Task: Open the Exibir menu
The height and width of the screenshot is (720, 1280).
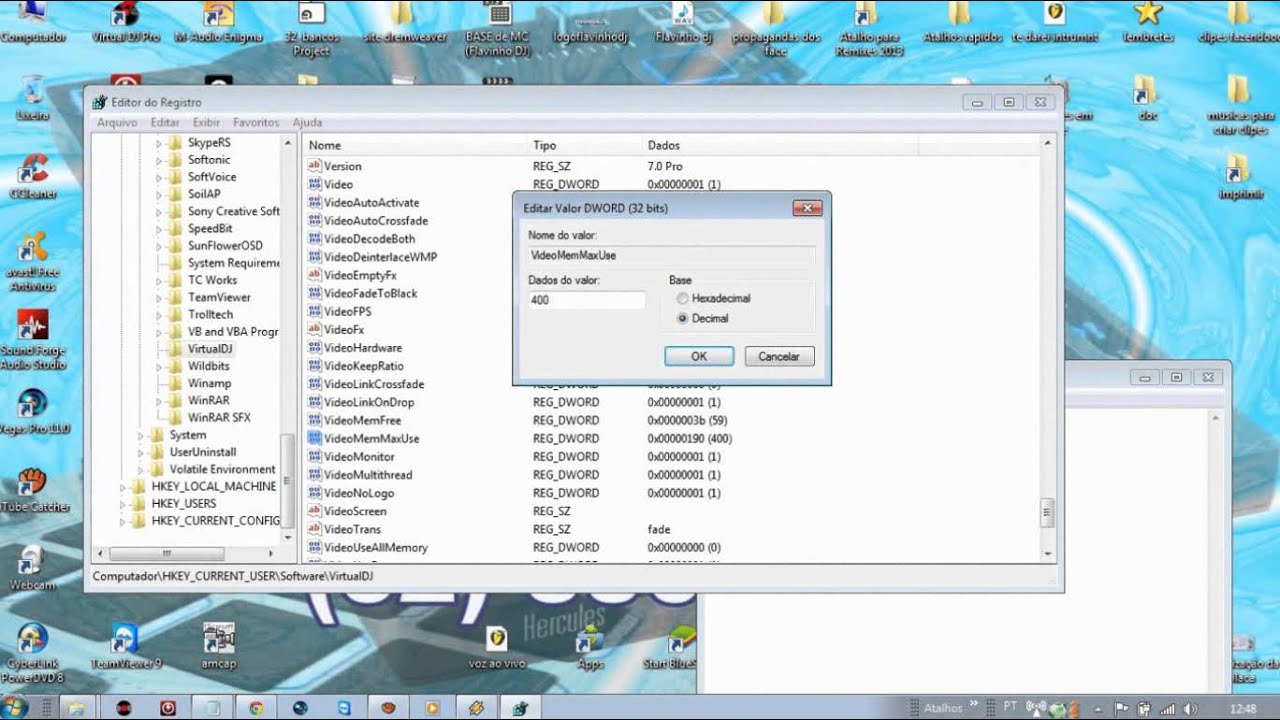Action: tap(206, 122)
